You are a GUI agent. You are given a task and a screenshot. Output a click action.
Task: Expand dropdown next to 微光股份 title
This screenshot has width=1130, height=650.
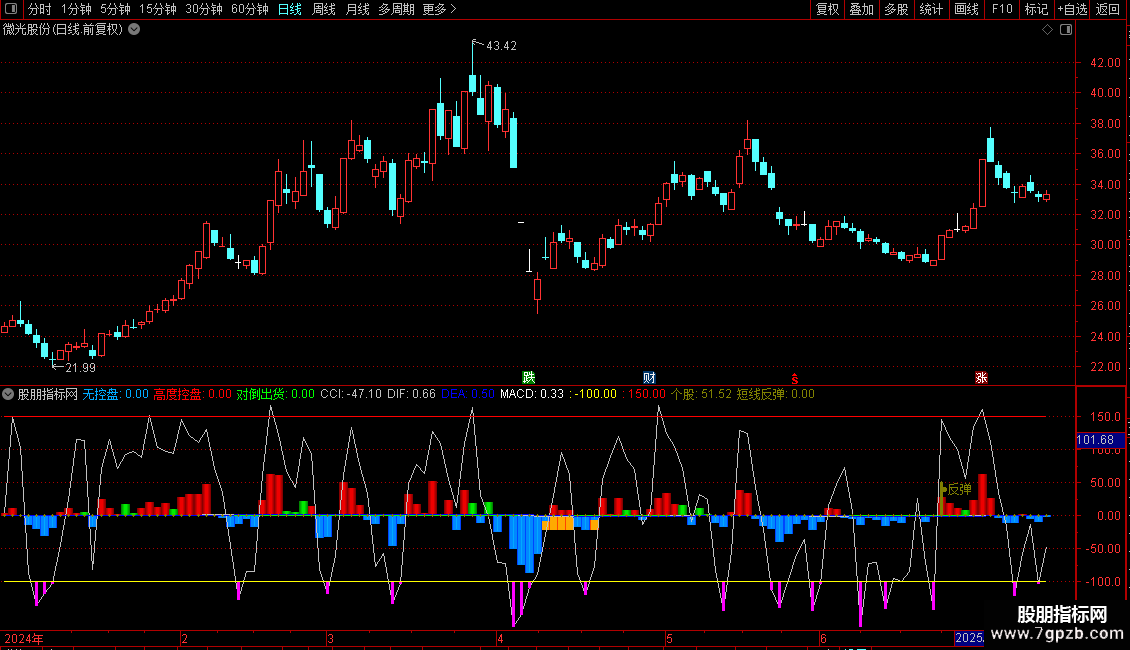134,29
